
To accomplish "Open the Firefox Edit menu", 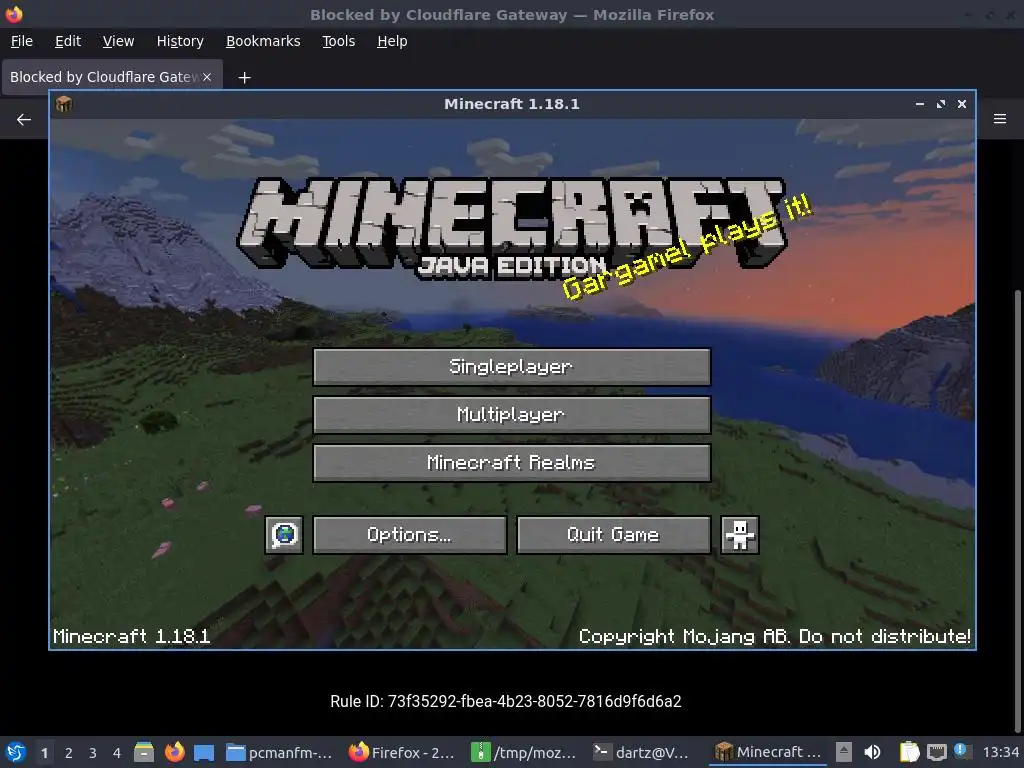I will [x=68, y=41].
